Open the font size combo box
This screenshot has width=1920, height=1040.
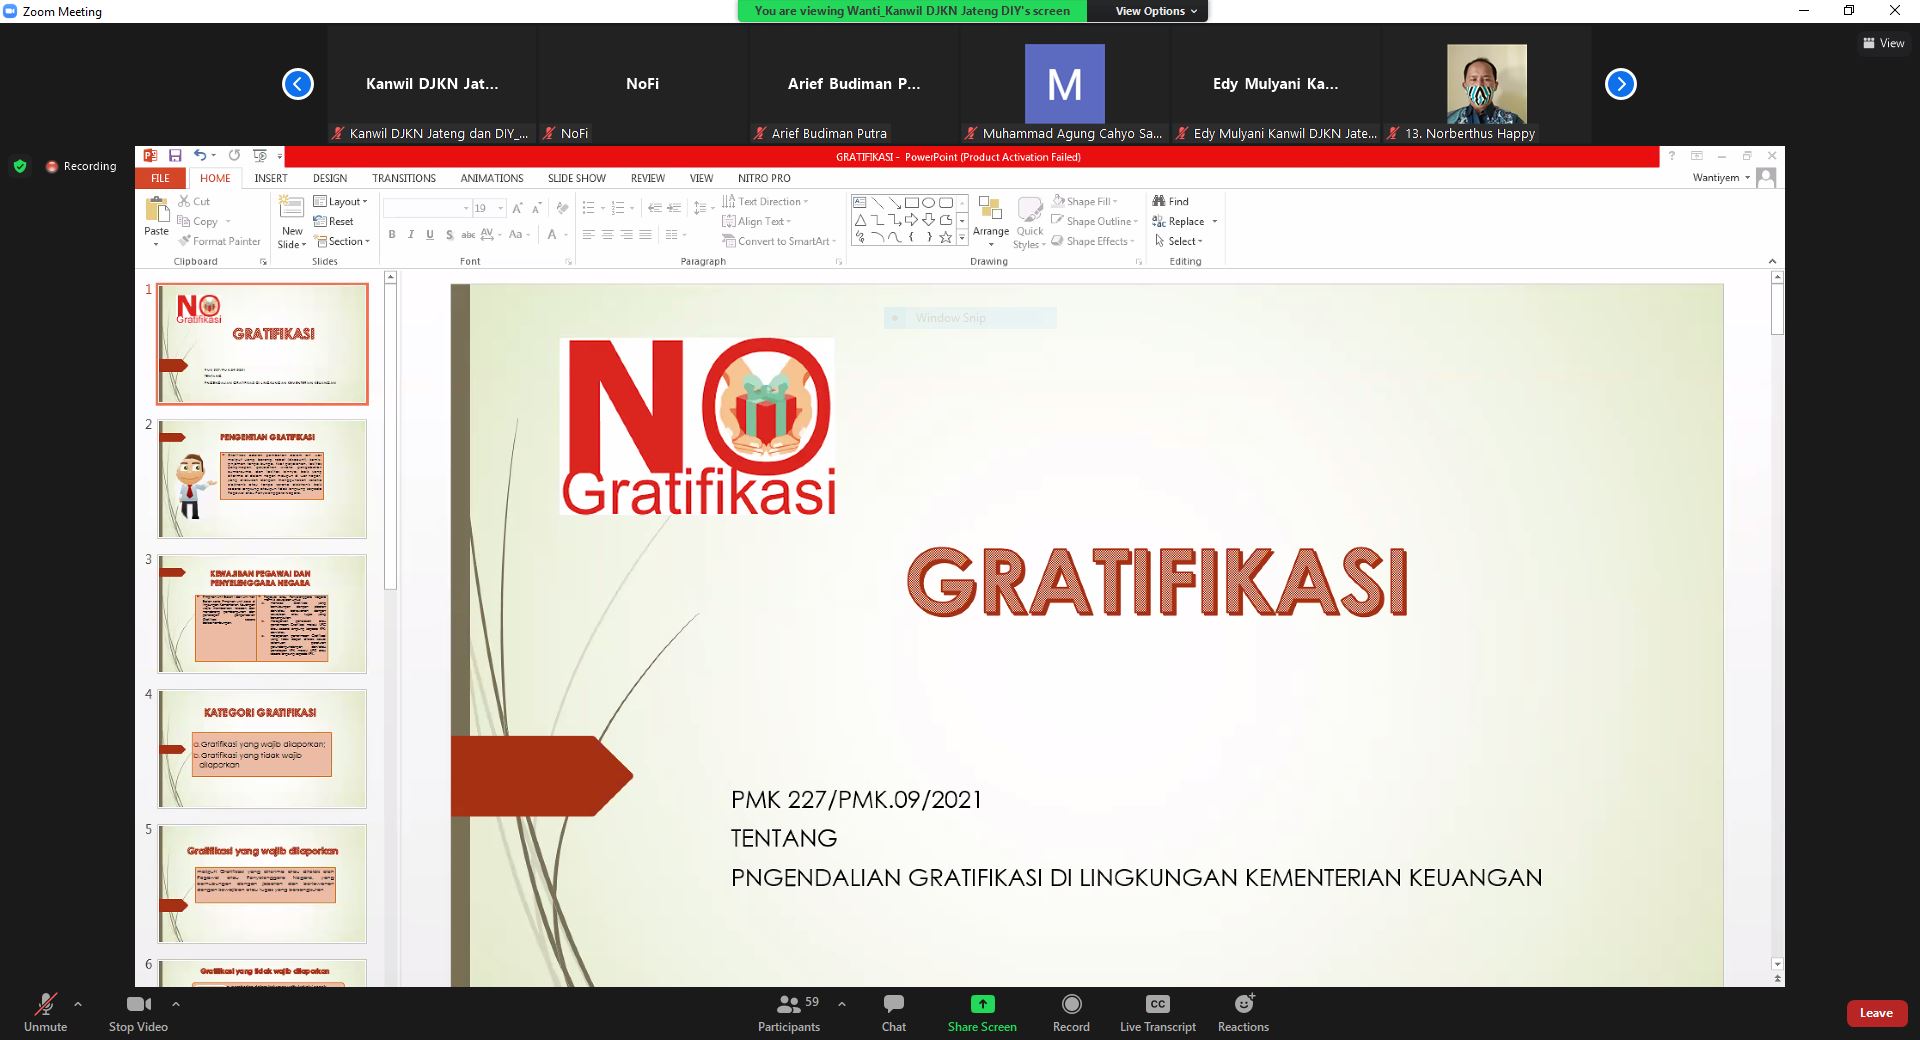(x=489, y=208)
